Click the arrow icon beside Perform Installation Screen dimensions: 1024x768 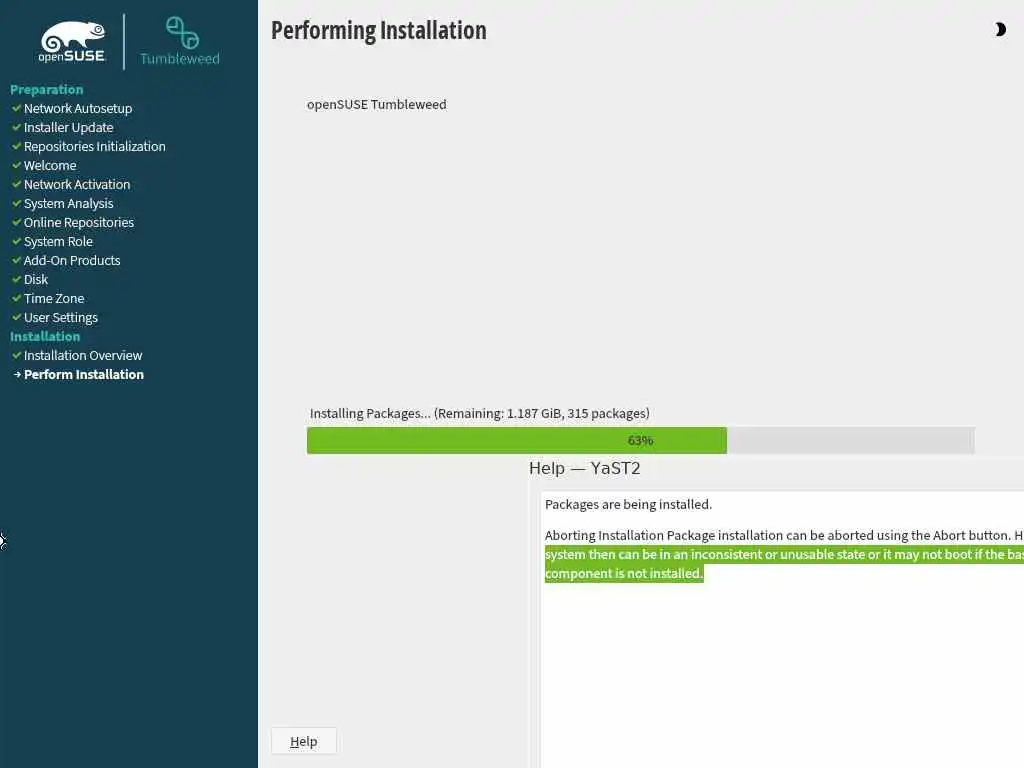pyautogui.click(x=17, y=374)
